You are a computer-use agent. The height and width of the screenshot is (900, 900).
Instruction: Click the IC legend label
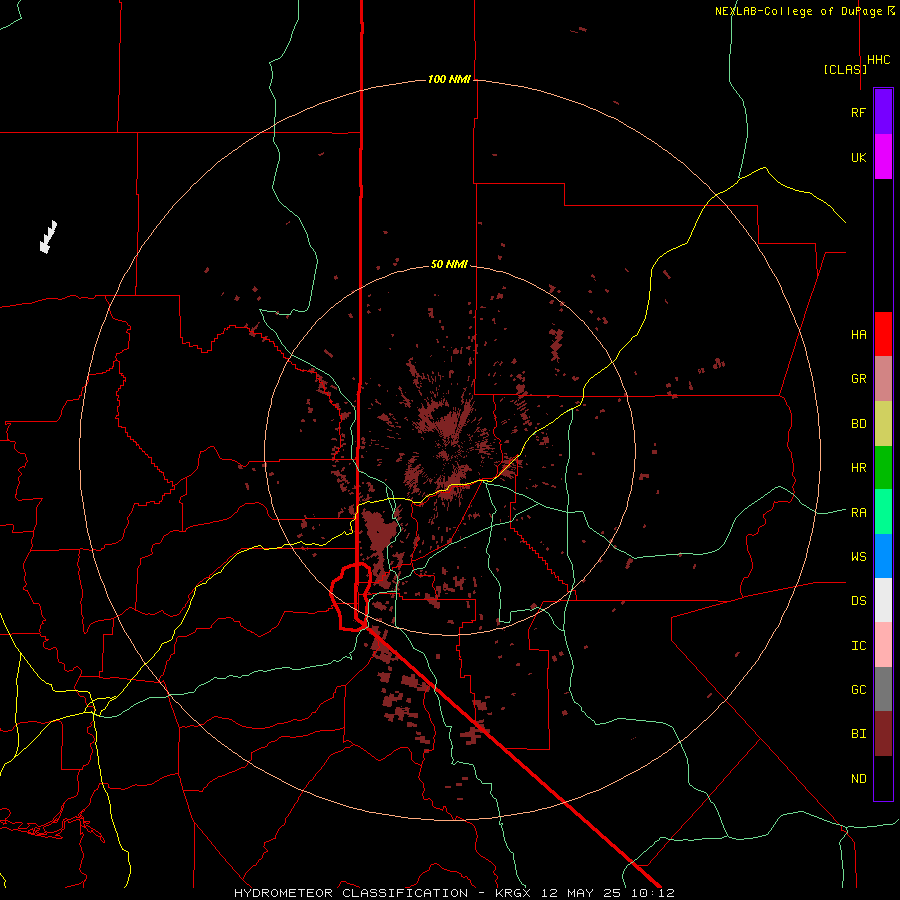pyautogui.click(x=858, y=646)
